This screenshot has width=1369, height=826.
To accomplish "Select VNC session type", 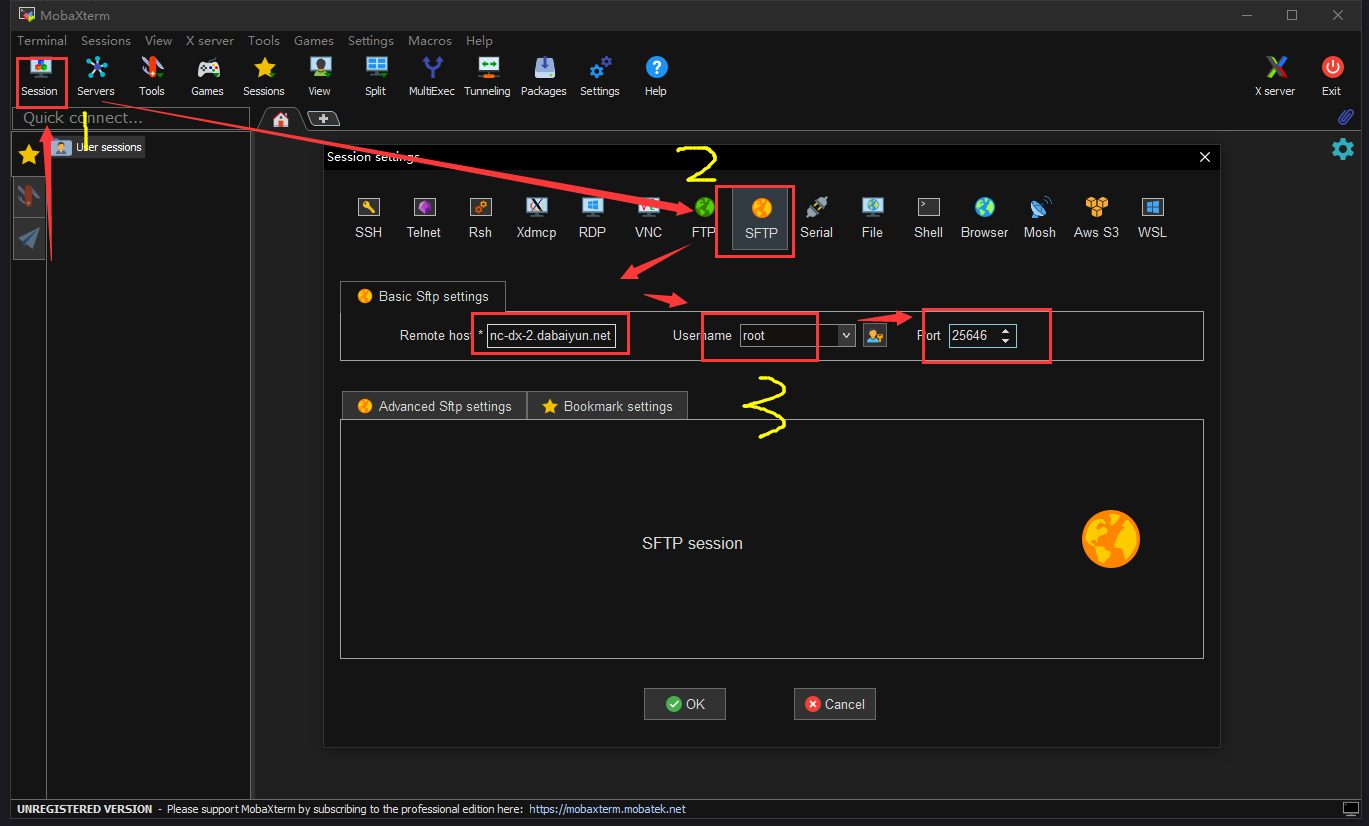I will 649,217.
